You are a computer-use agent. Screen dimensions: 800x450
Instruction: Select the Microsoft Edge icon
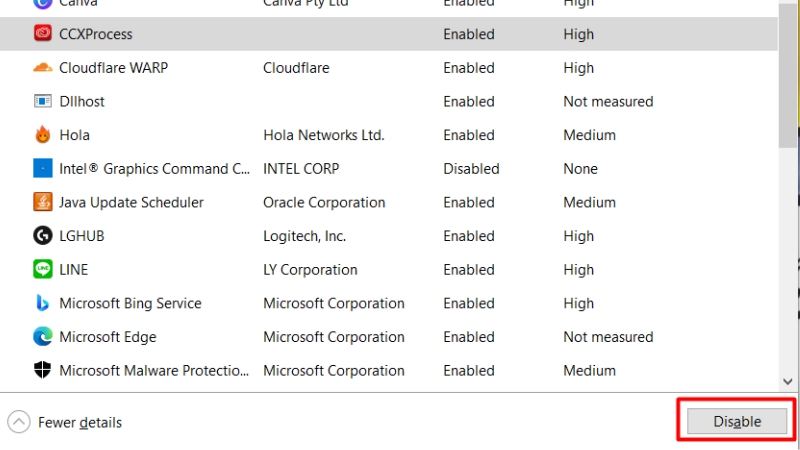(x=43, y=337)
